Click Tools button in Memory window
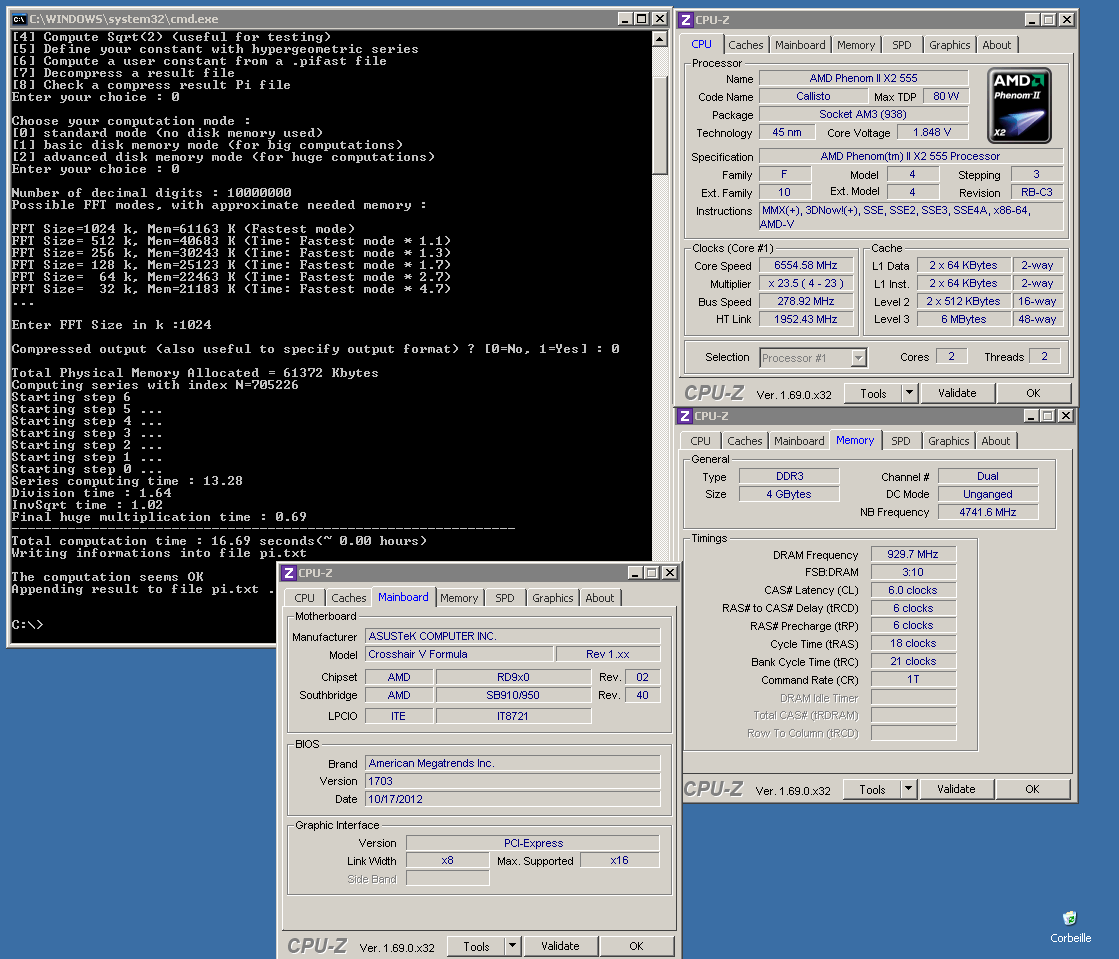The image size is (1119, 959). [x=872, y=789]
